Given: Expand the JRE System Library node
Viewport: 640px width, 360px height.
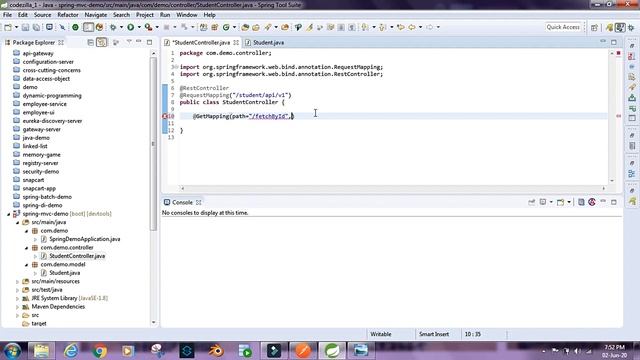Looking at the screenshot, I should (x=18, y=298).
